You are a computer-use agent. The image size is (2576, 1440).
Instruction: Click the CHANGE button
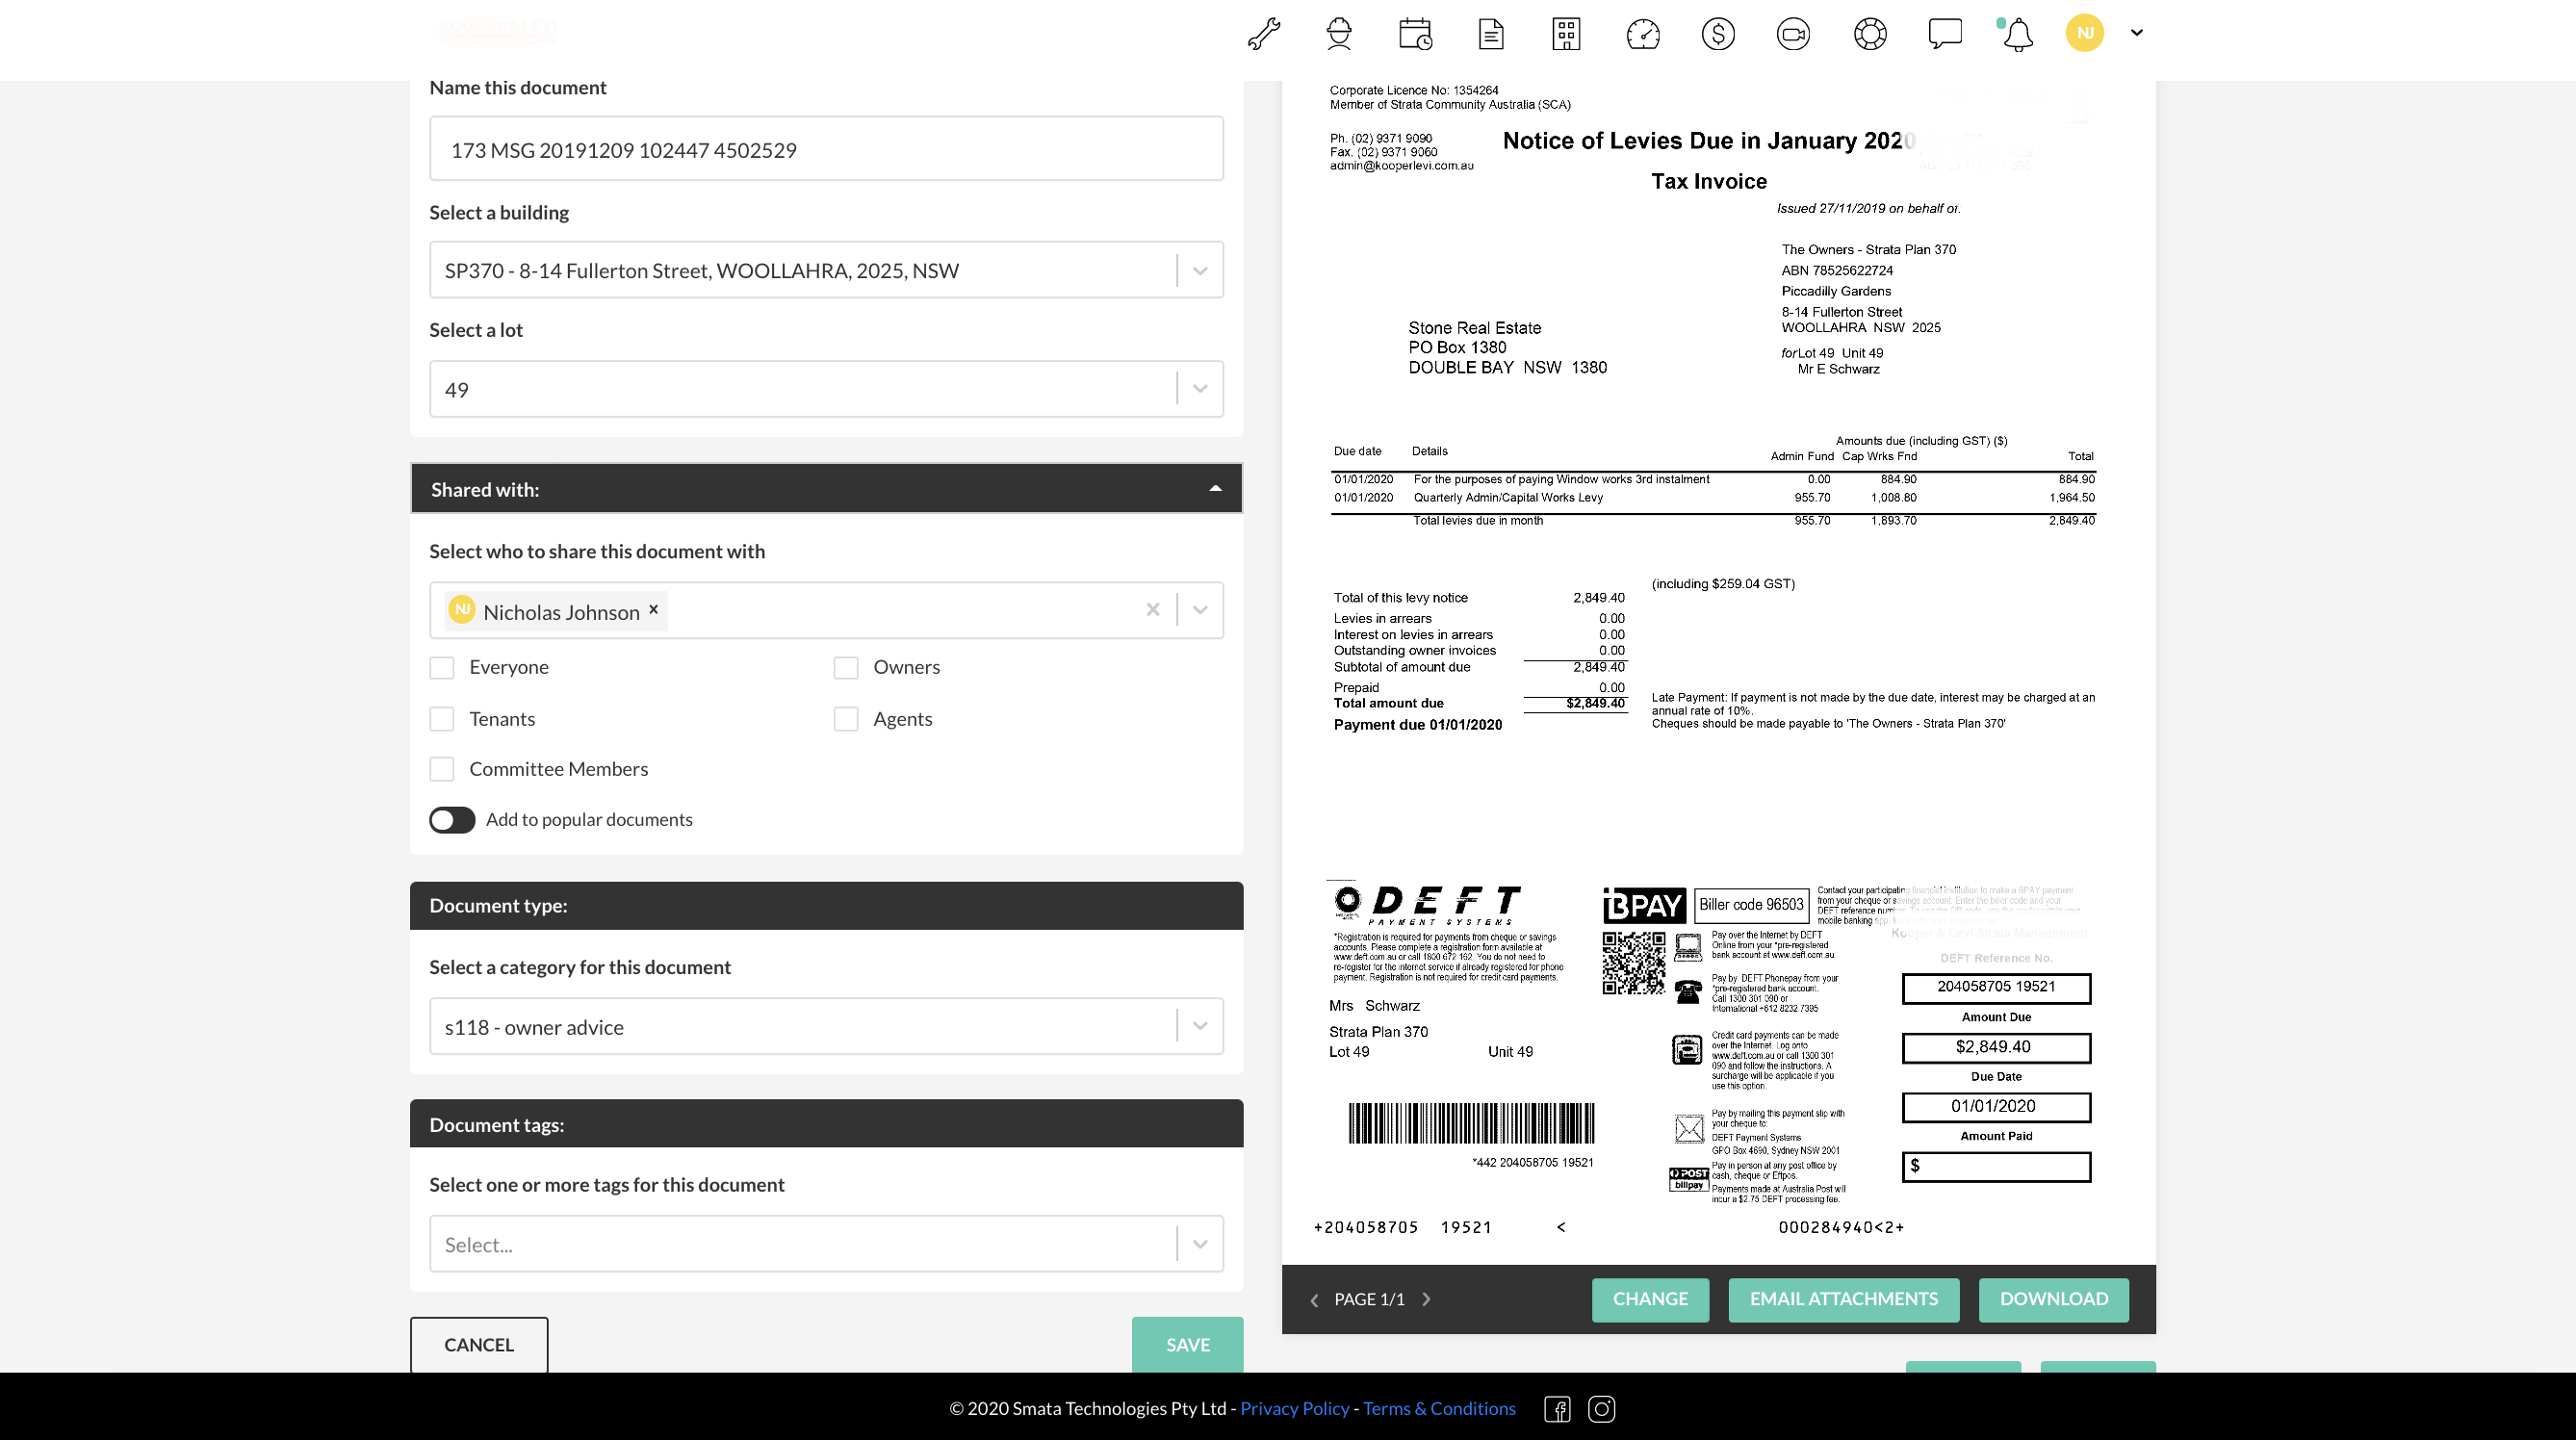[x=1650, y=1299]
